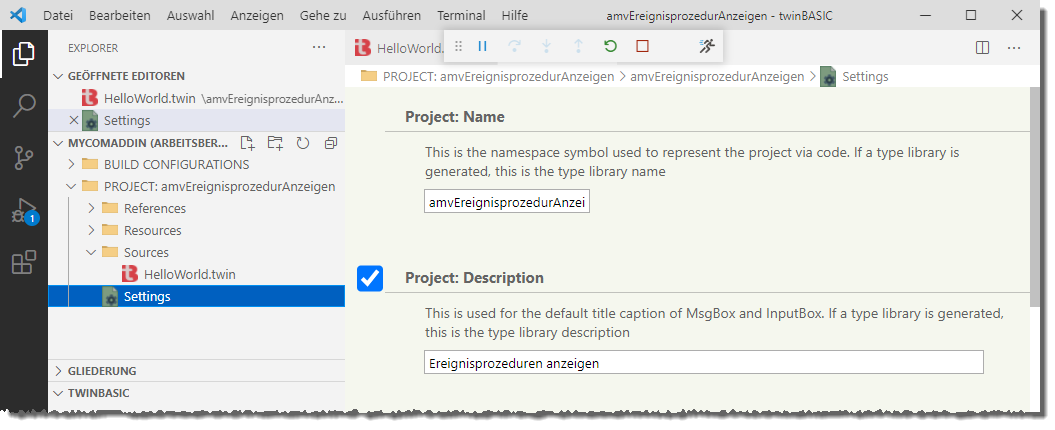Pause the debug session
This screenshot has height=430, width=1055.
[x=482, y=46]
